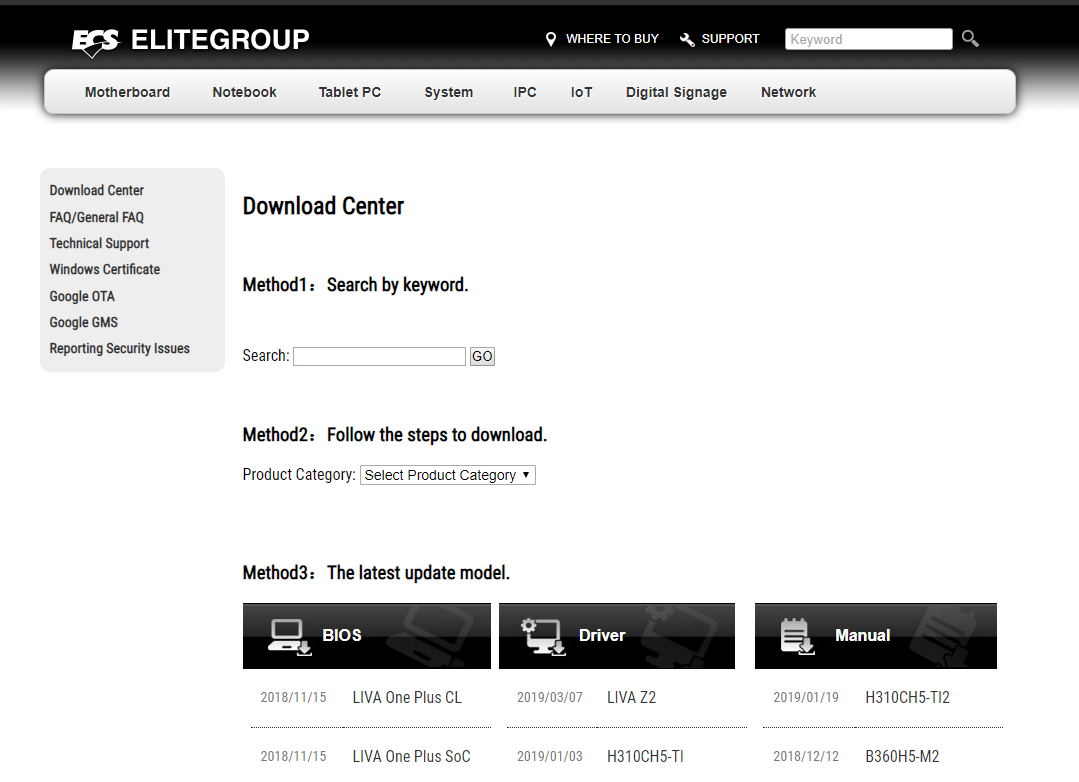This screenshot has height=782, width=1079.
Task: Click the date 2018/12/12 in Manual list
Action: tap(806, 757)
